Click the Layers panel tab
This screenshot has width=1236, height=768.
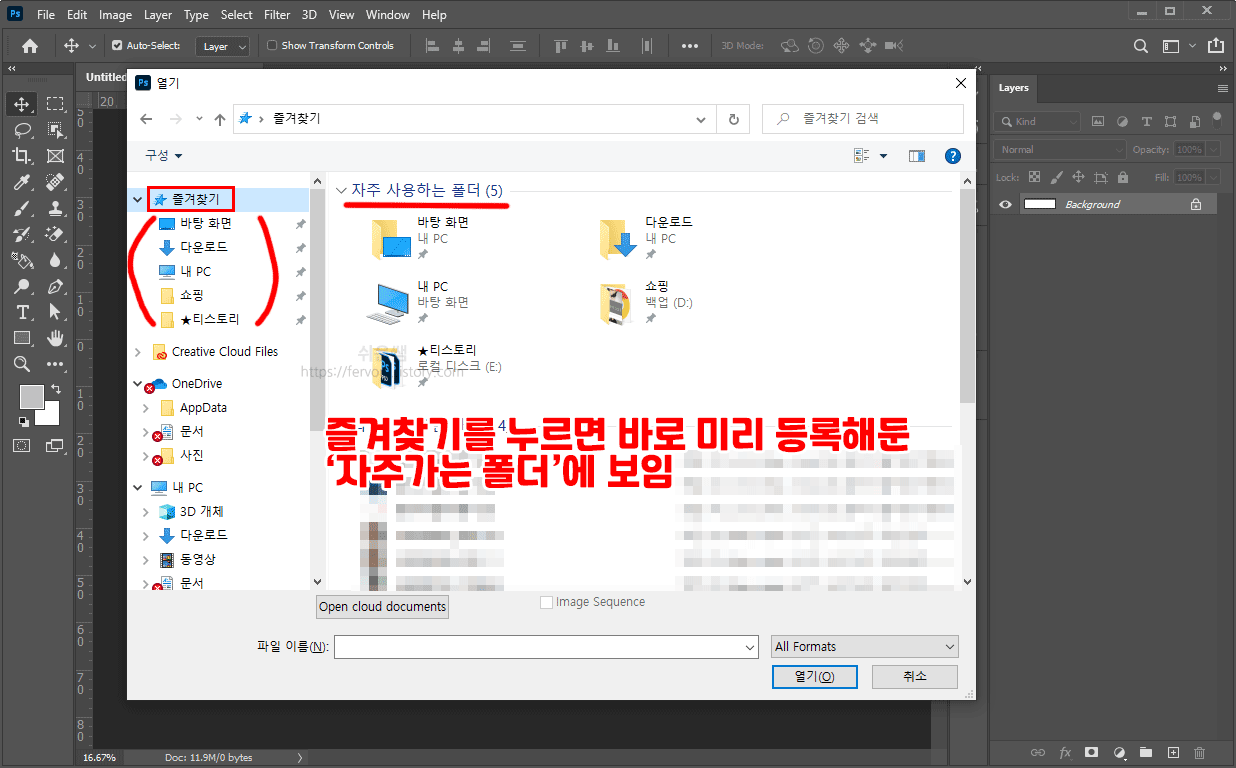(x=1013, y=88)
